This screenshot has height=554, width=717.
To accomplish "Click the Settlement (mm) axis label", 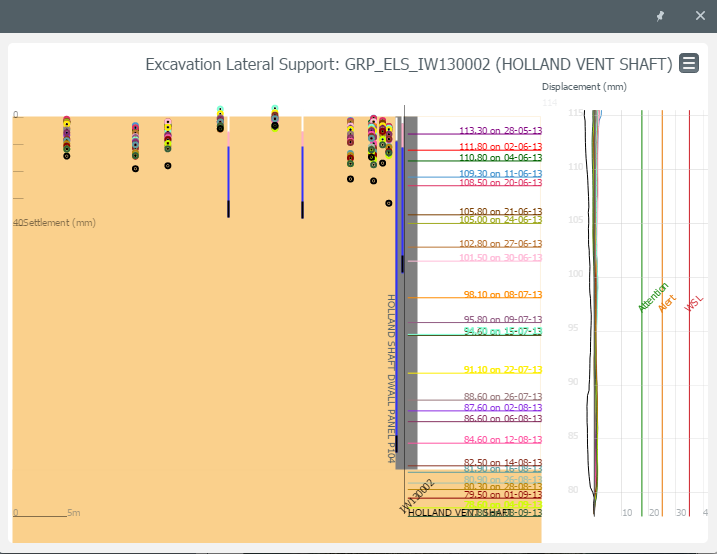I will pyautogui.click(x=59, y=223).
